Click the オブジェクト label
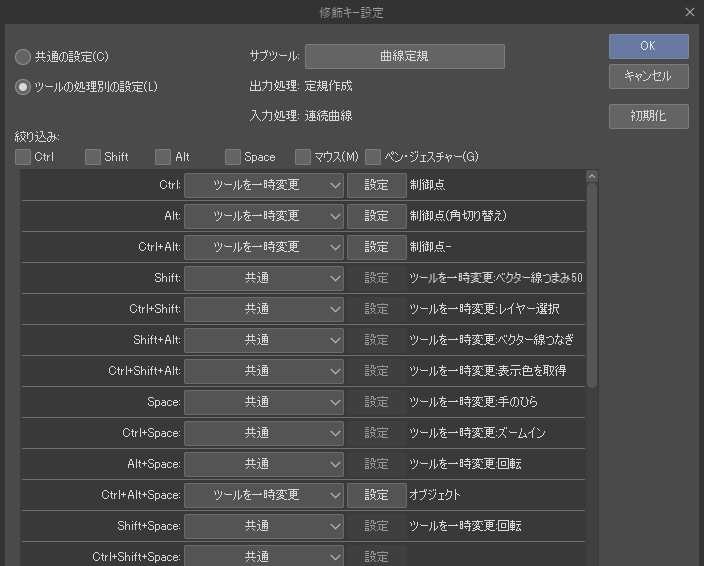 tap(435, 495)
